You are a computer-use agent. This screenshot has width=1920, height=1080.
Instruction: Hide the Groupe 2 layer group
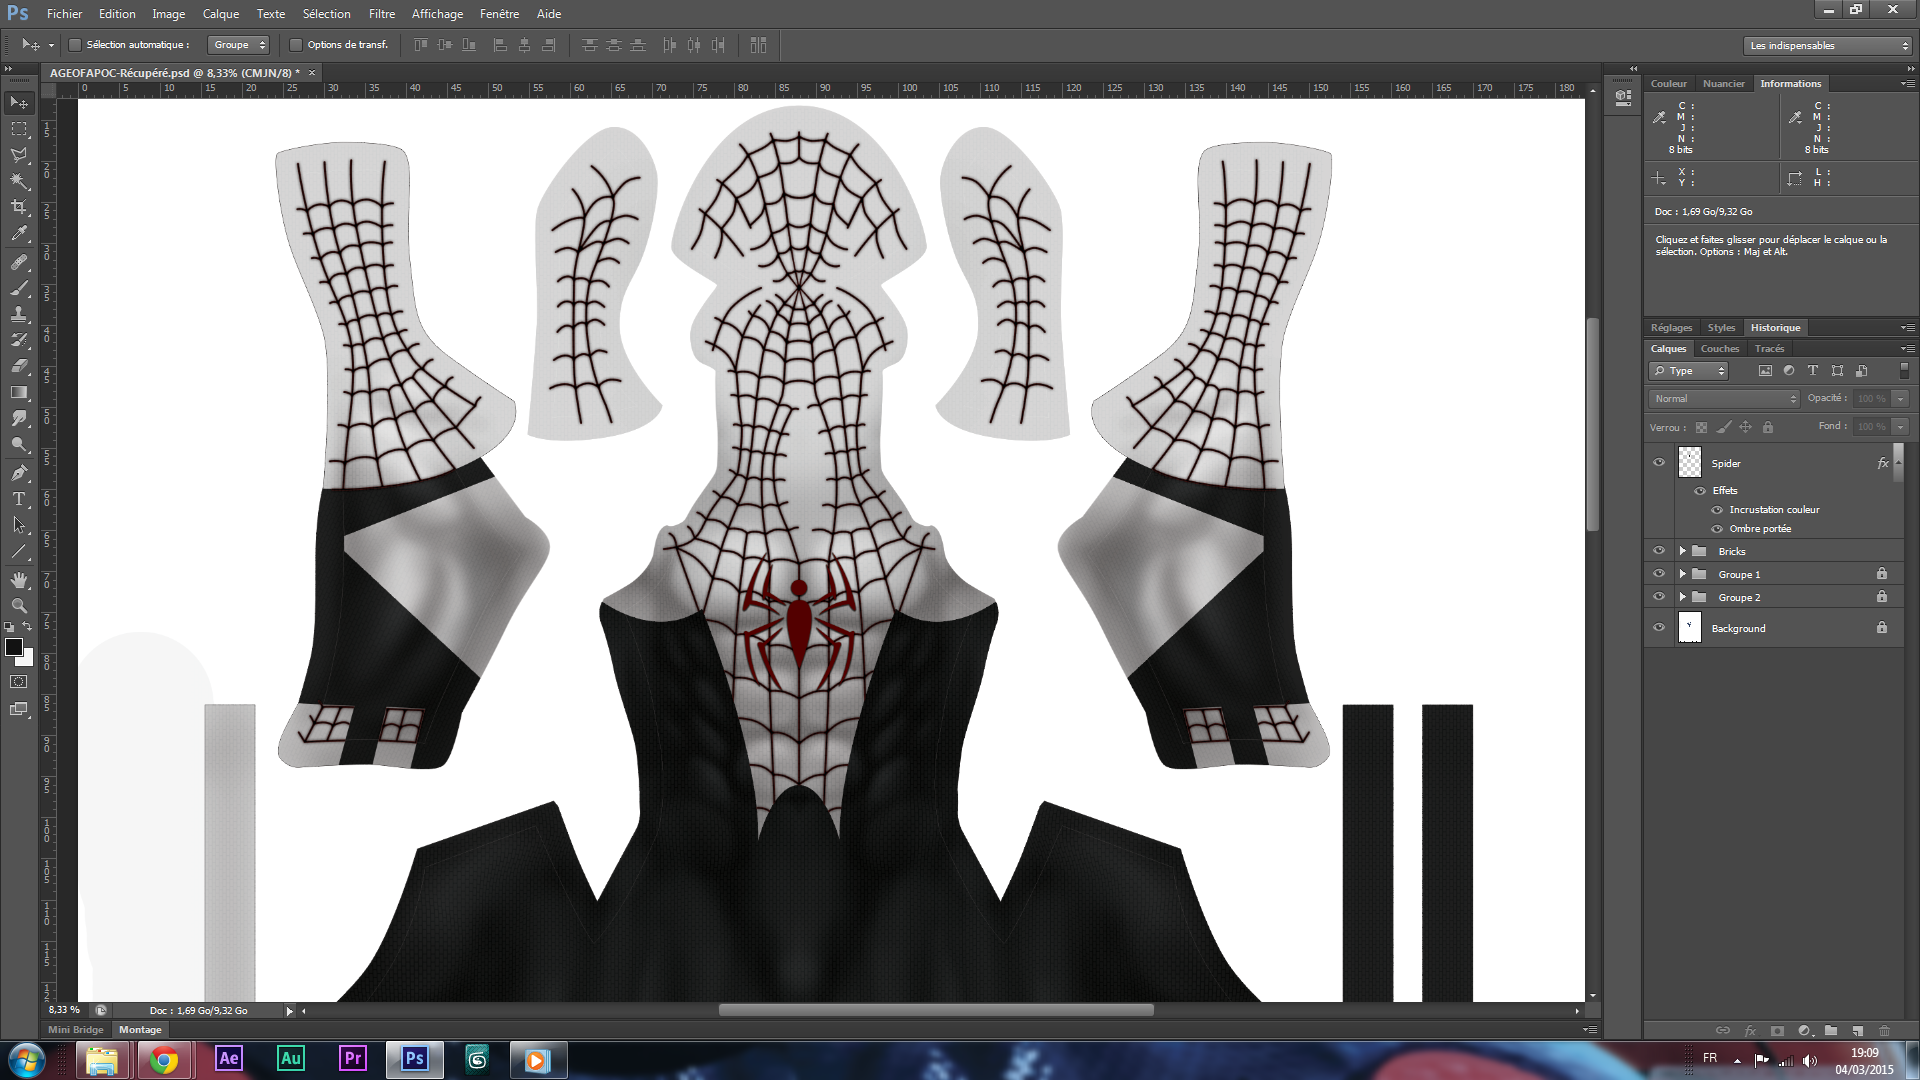coord(1659,597)
